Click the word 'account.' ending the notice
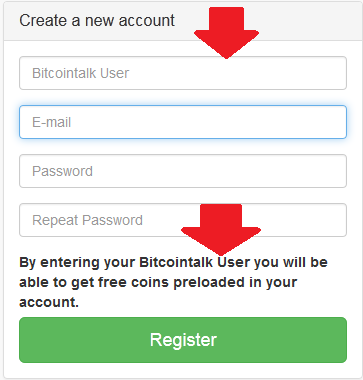The image size is (363, 380). point(49,302)
